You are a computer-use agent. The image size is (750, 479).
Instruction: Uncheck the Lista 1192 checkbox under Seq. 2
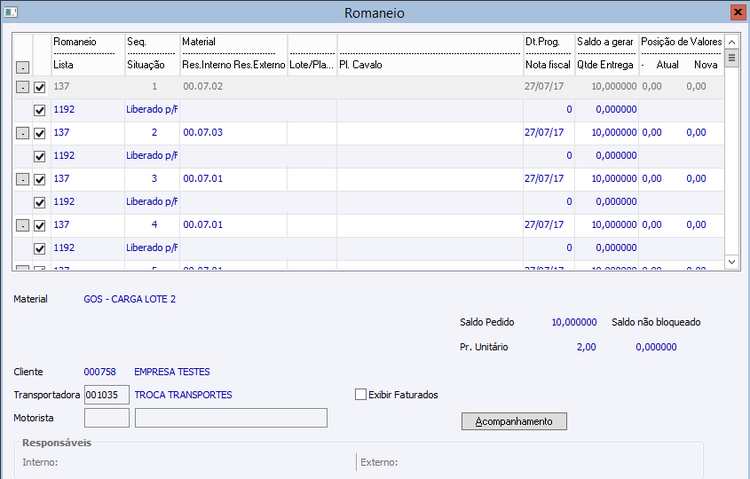pos(40,156)
